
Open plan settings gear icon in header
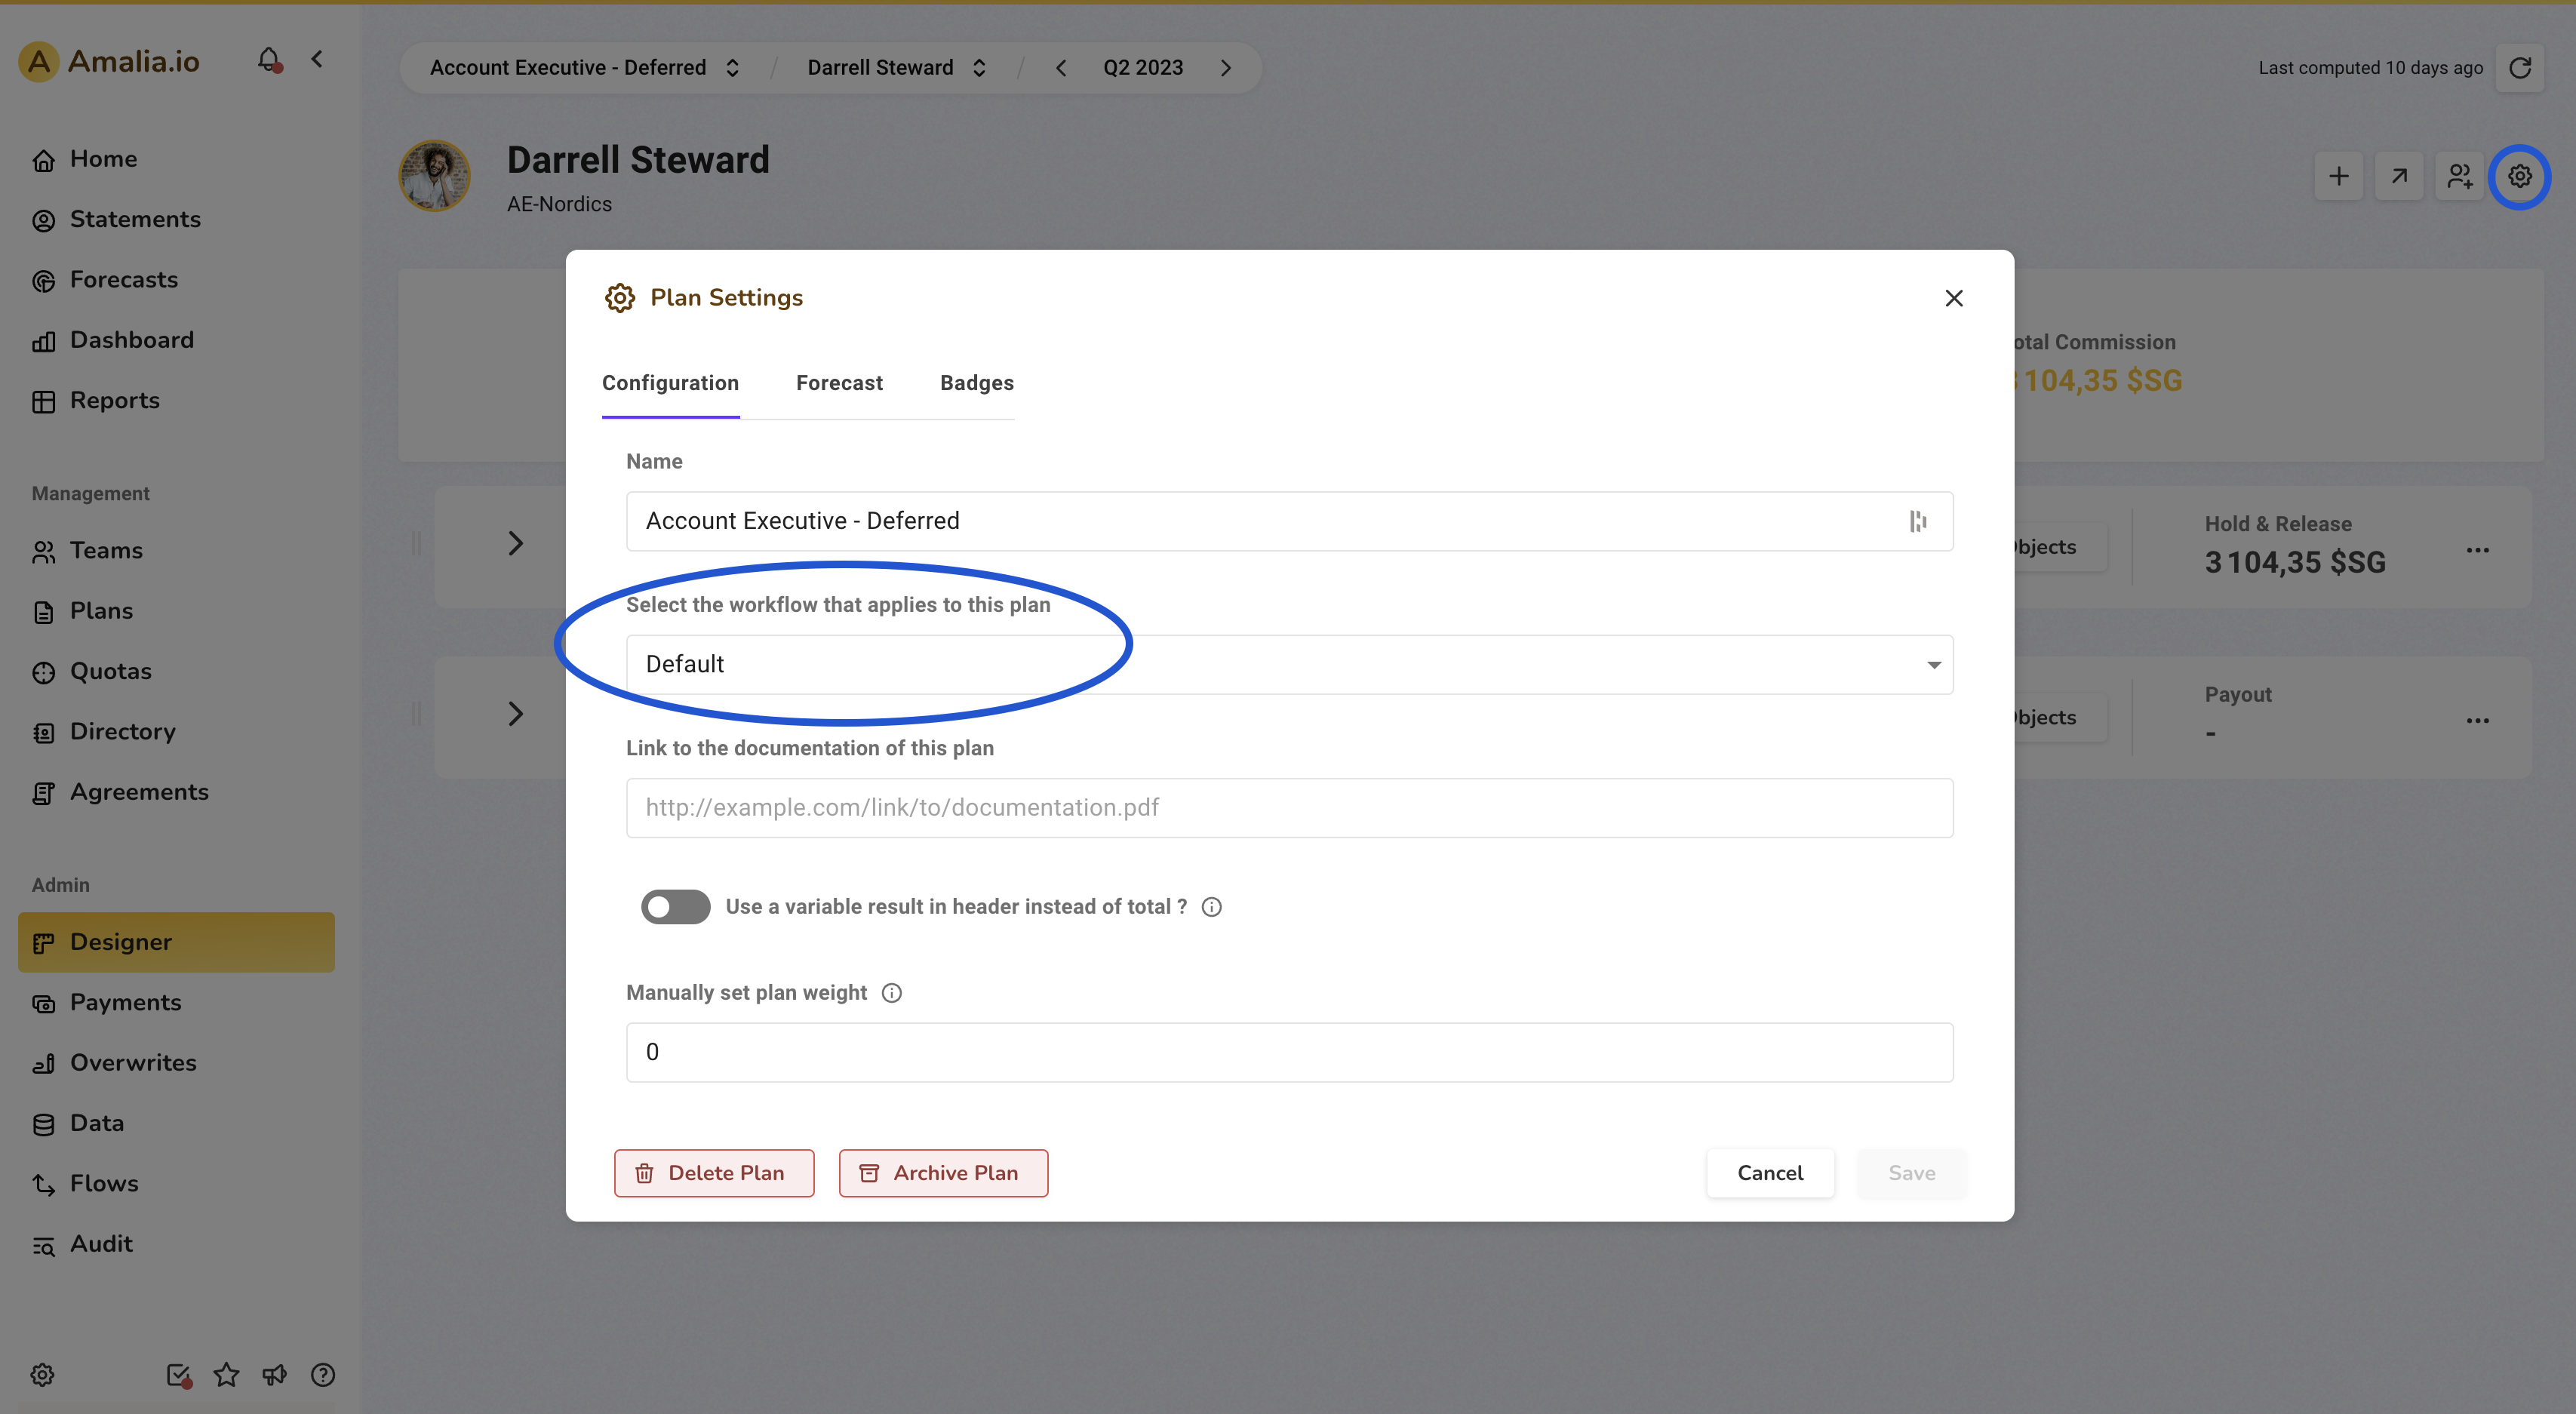click(x=2519, y=177)
